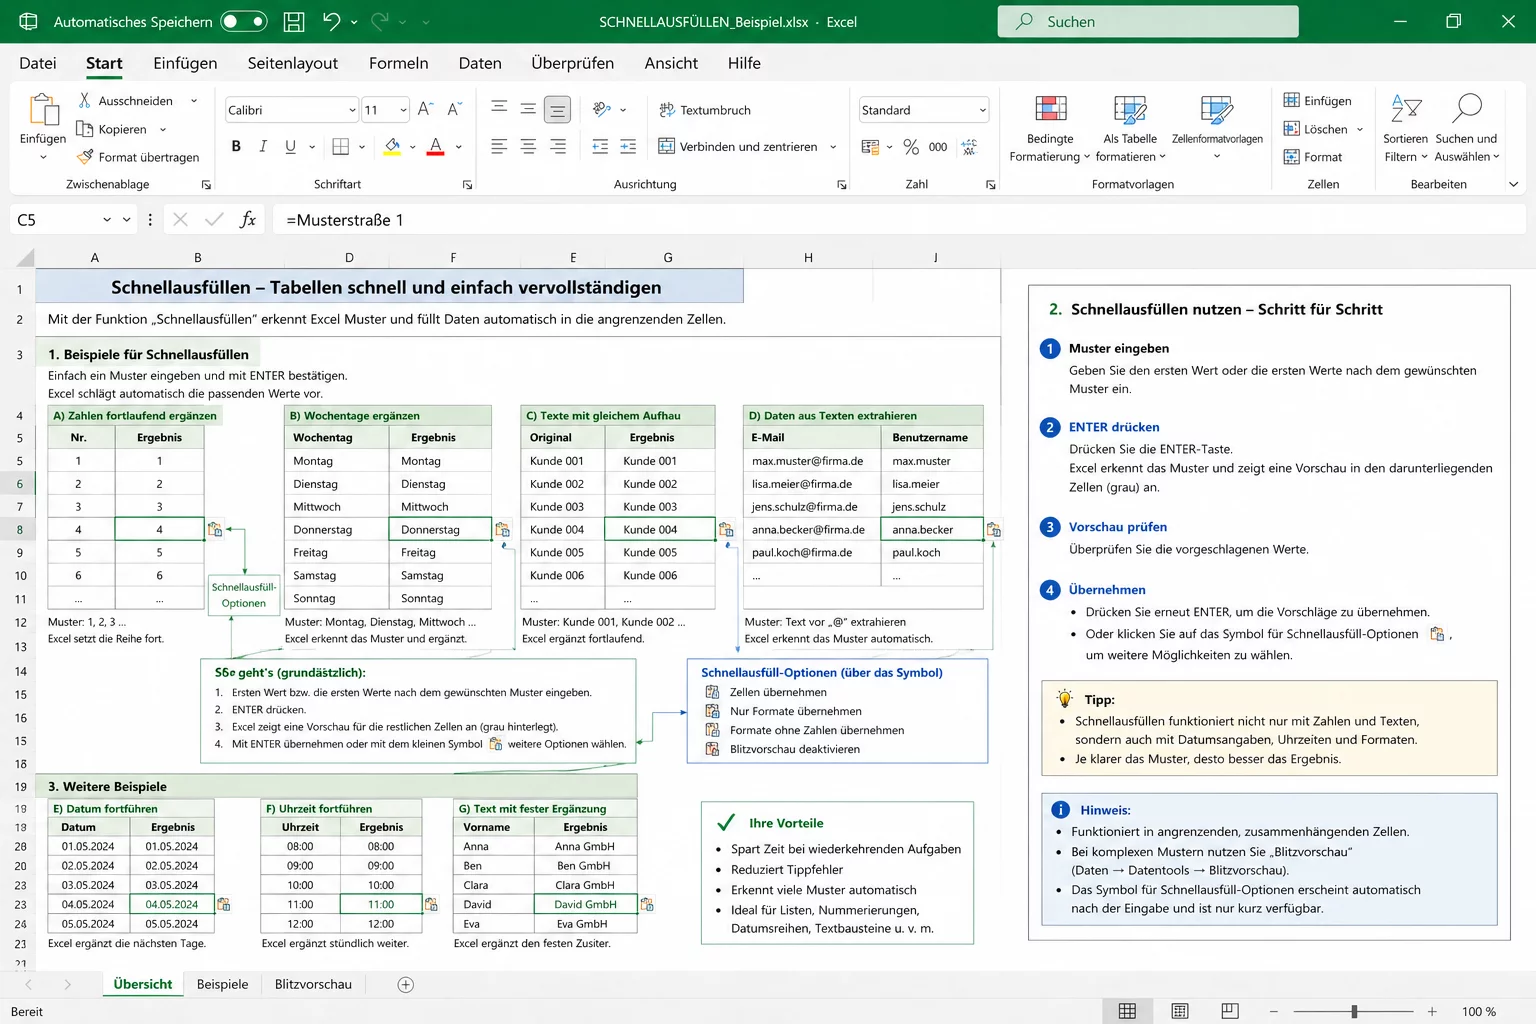Adjust the zoom slider in status bar
1536x1024 pixels.
(1354, 1012)
